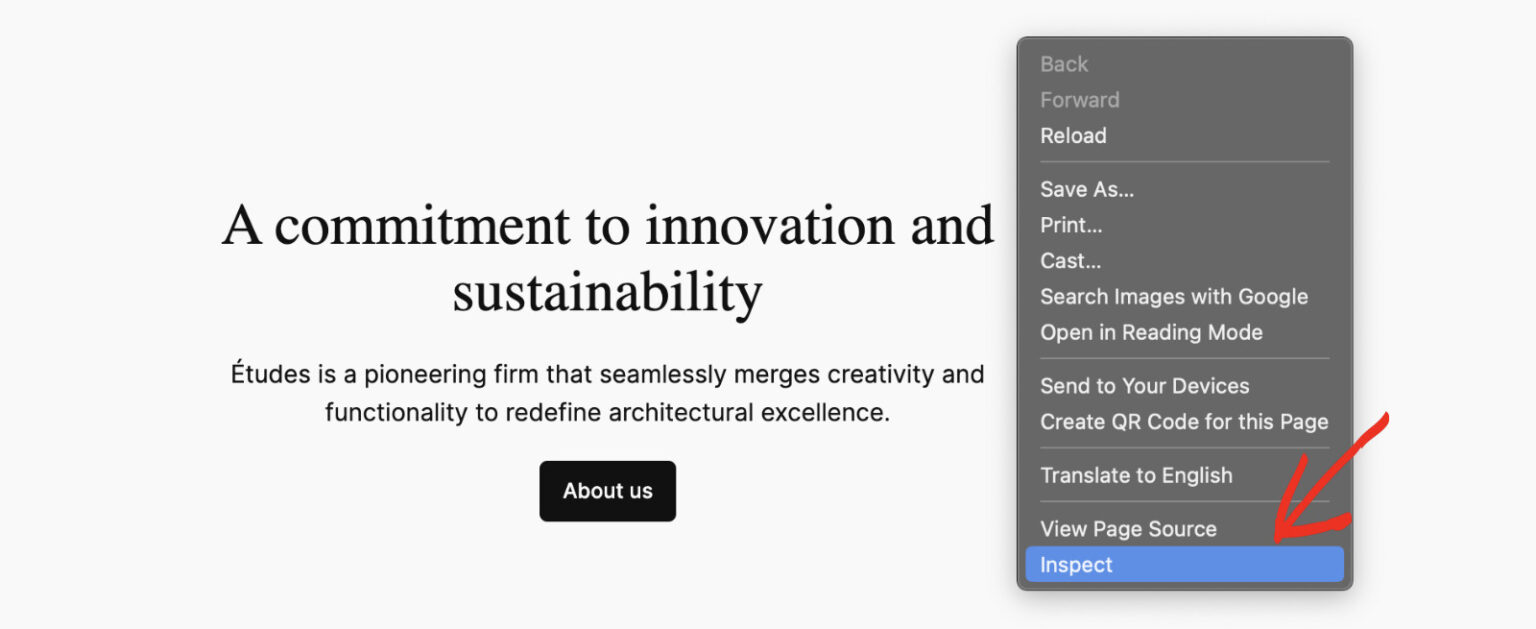This screenshot has width=1536, height=629.
Task: Click the word "innovation" in the heading
Action: click(x=770, y=225)
